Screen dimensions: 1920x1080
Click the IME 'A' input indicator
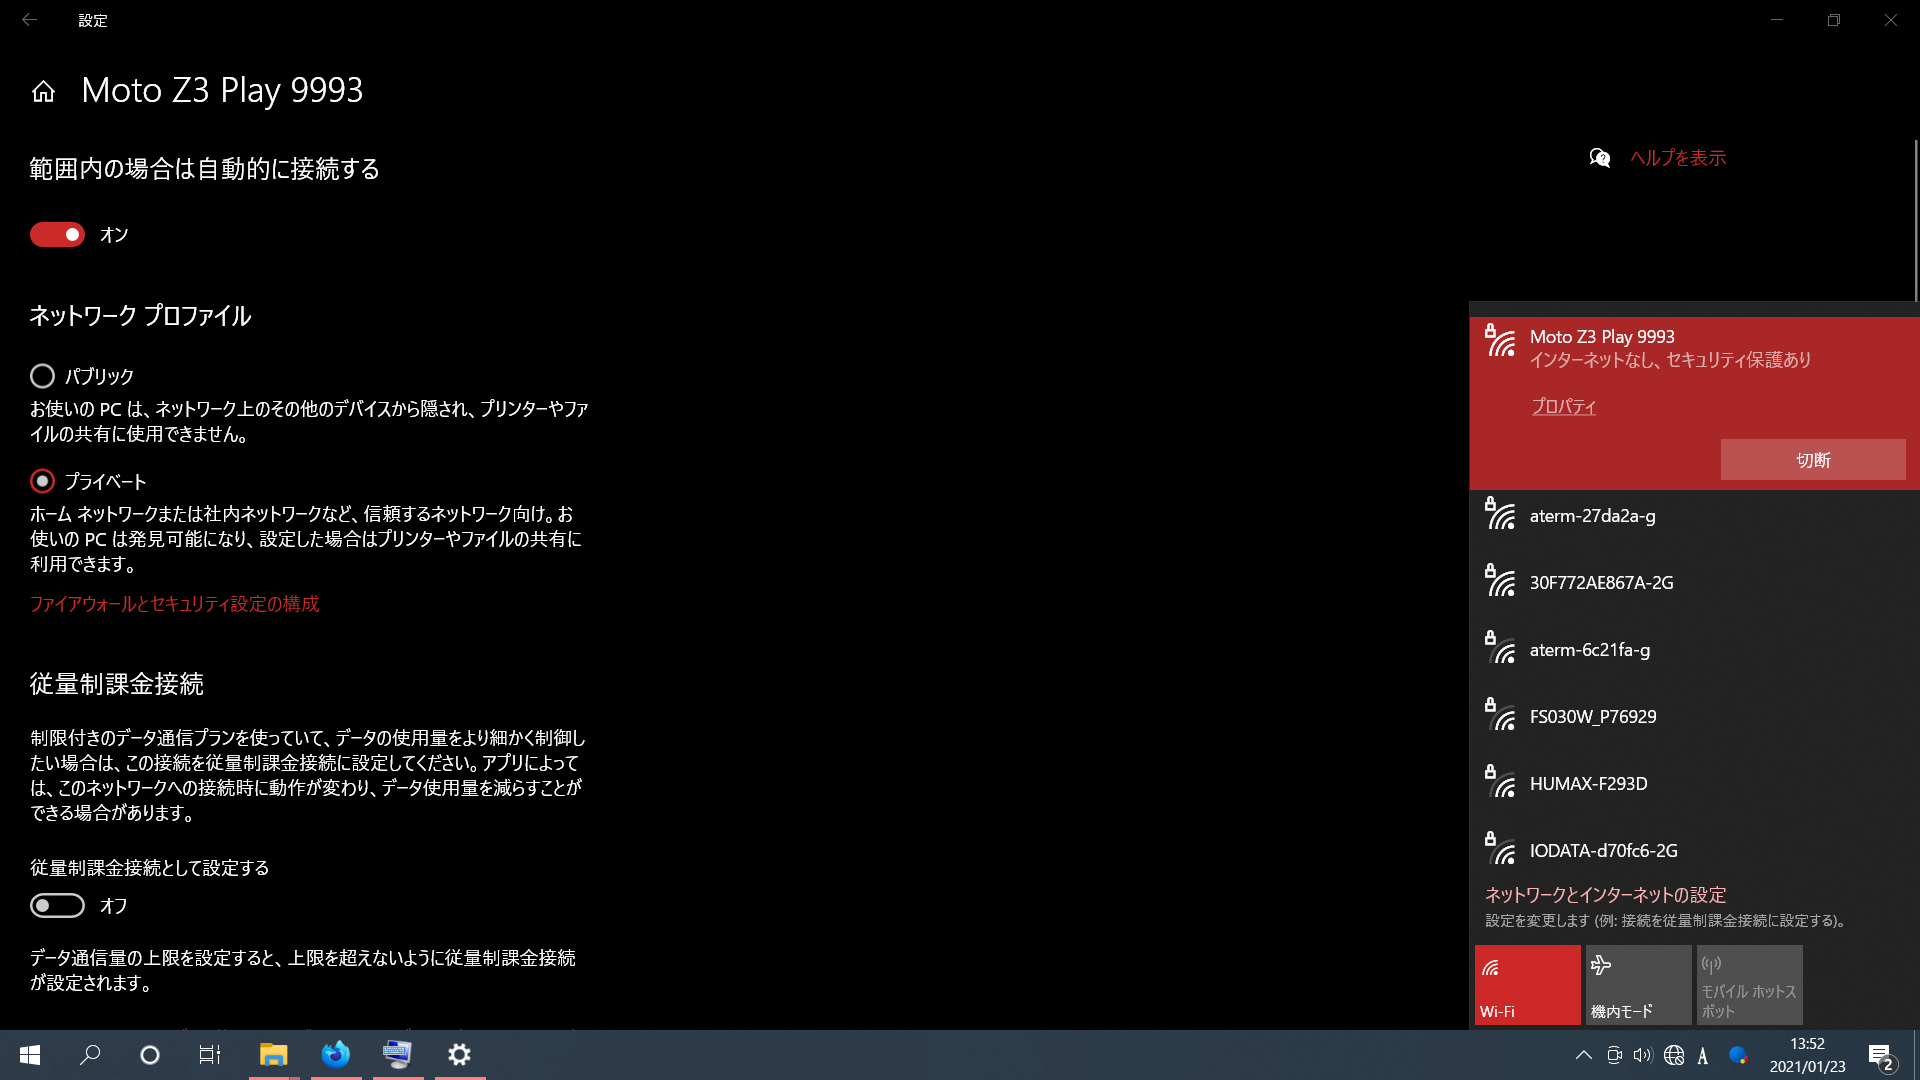[1703, 1056]
